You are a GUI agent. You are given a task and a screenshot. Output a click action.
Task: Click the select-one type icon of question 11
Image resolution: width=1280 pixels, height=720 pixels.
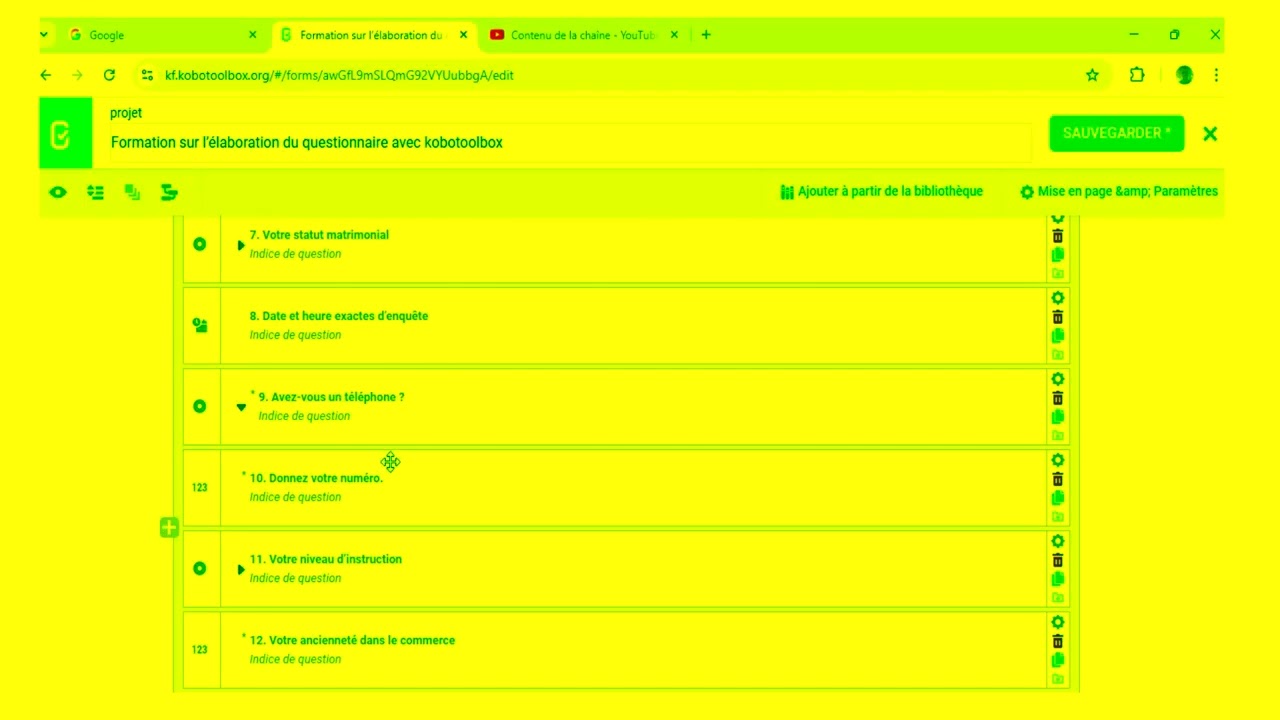(200, 568)
